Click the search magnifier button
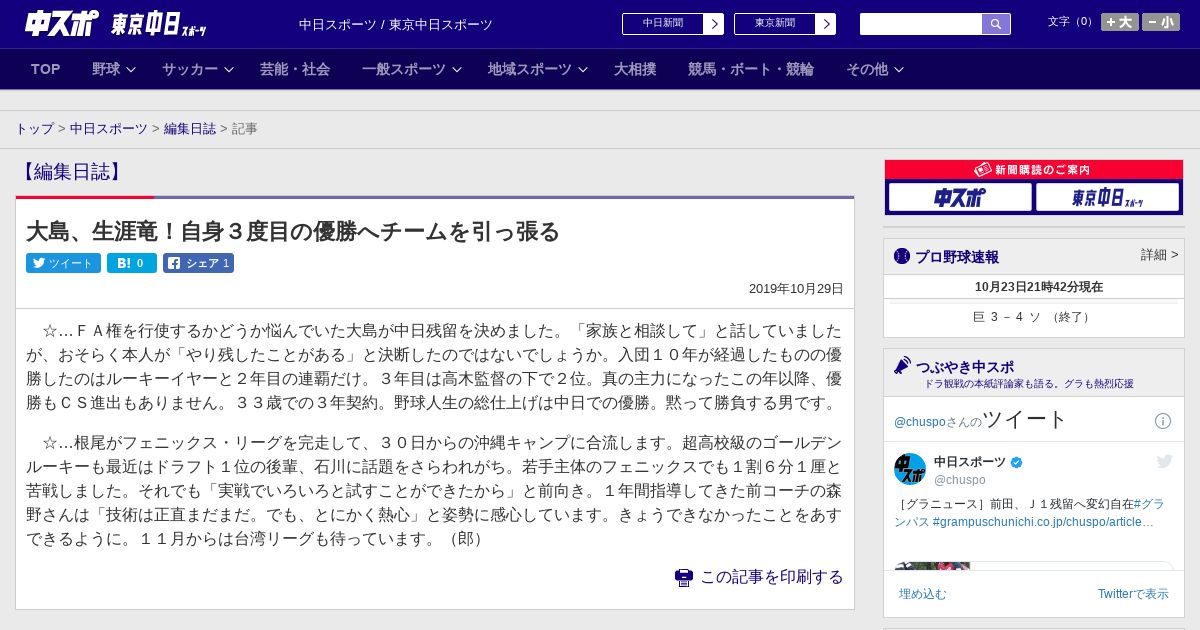Image resolution: width=1200 pixels, height=630 pixels. [x=996, y=24]
